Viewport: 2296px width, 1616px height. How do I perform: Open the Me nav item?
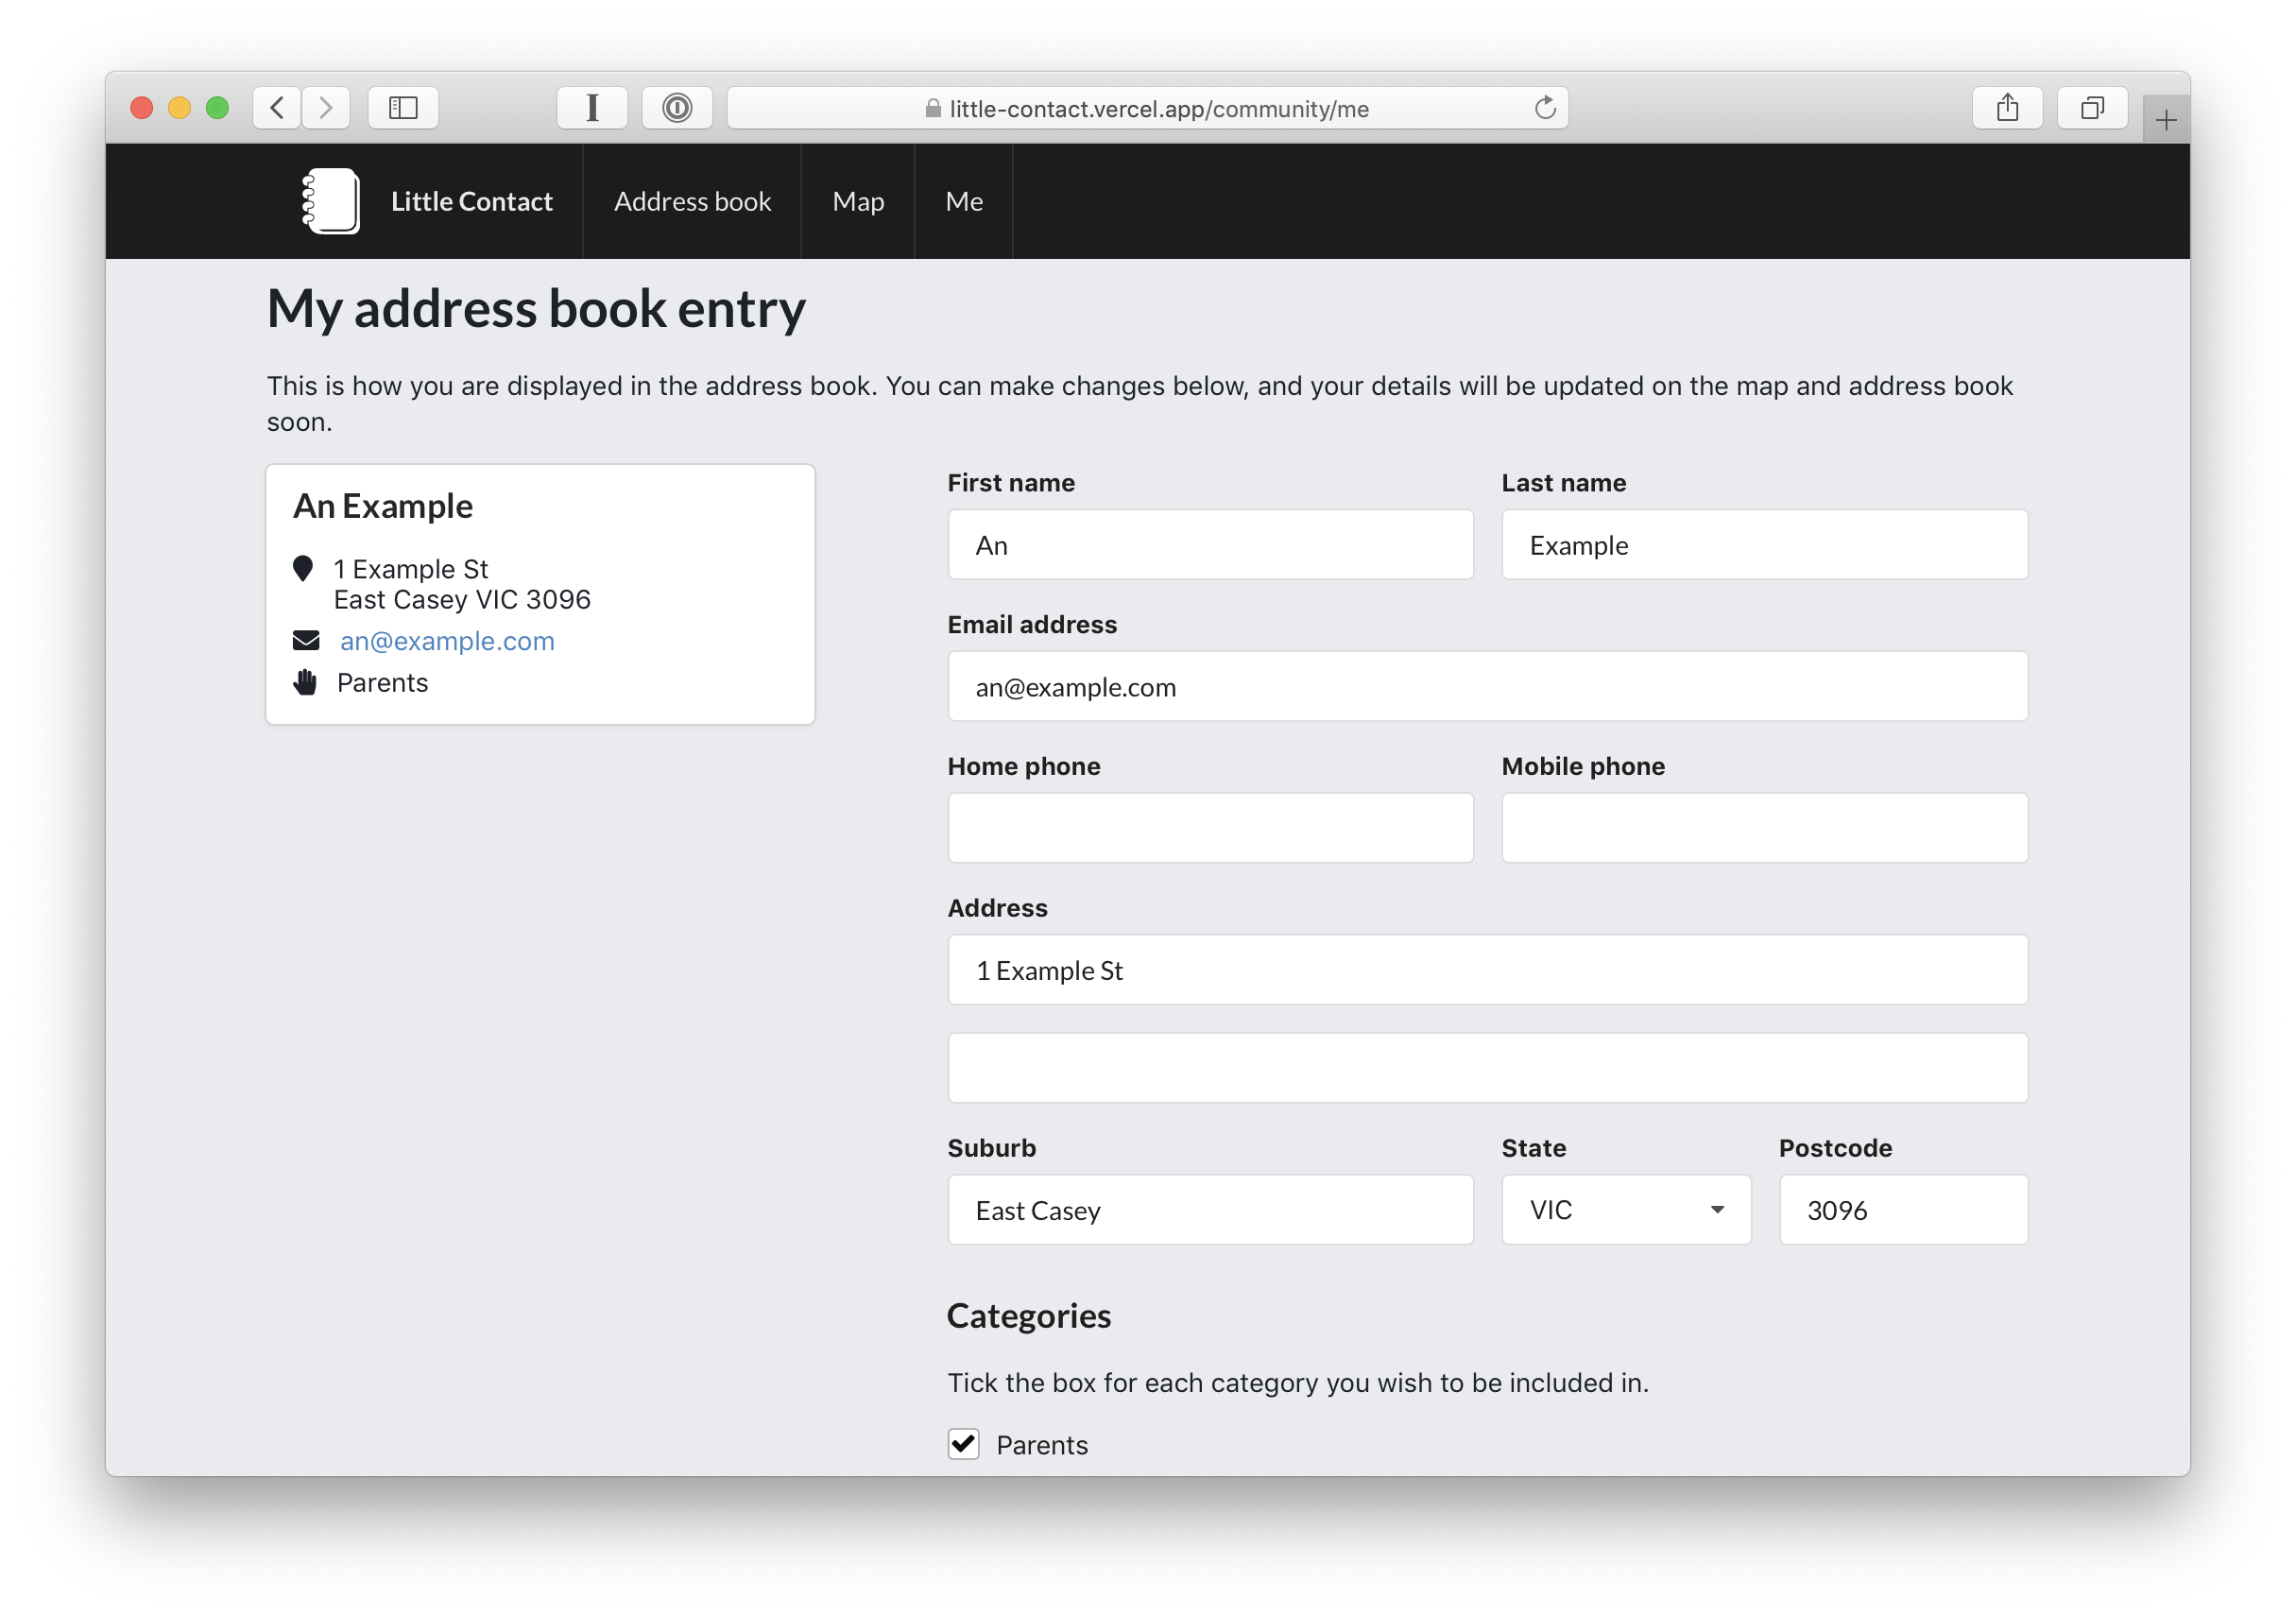pyautogui.click(x=964, y=202)
